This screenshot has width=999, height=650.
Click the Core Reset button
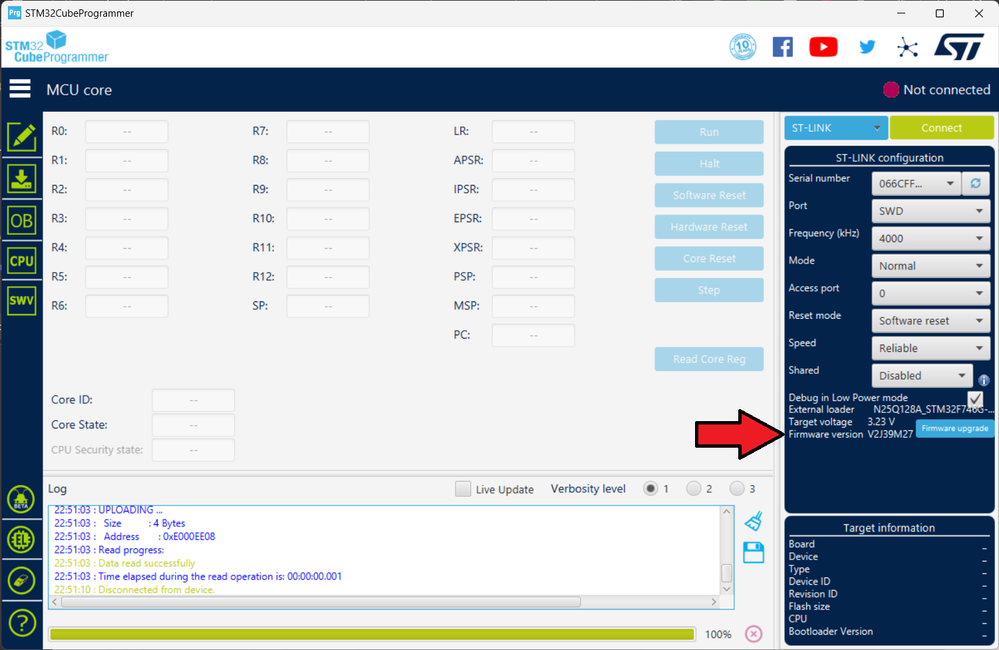point(709,258)
